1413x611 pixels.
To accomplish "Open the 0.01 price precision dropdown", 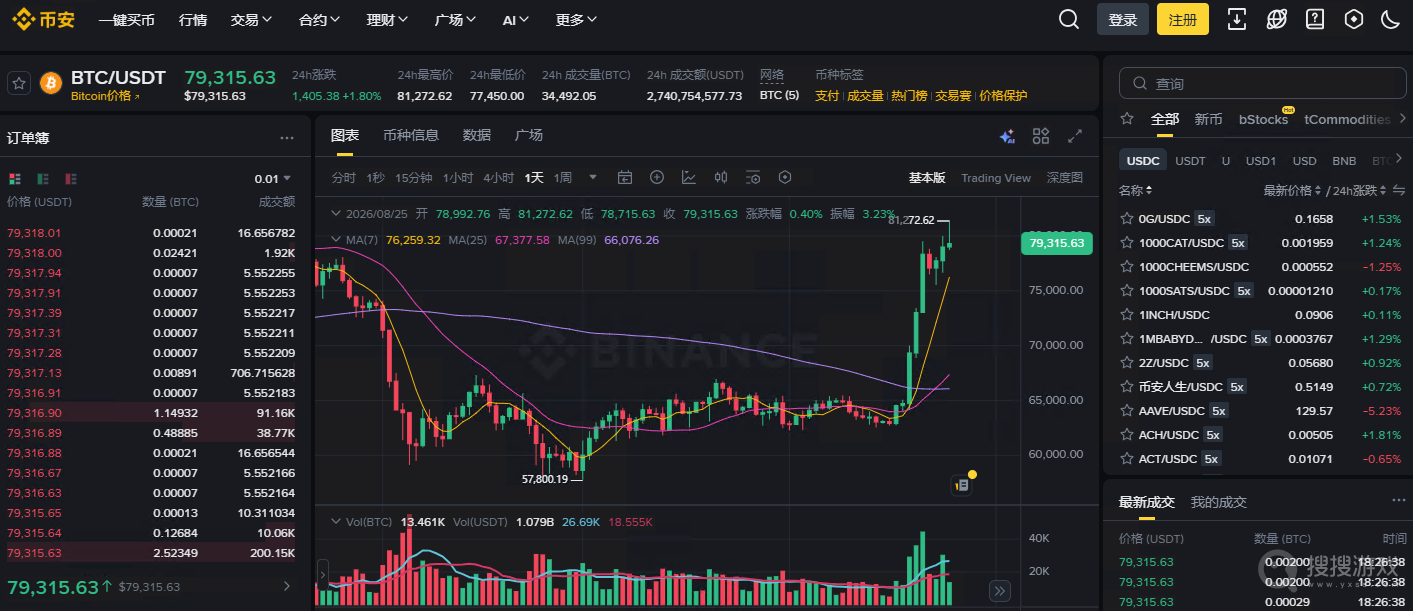I will pos(273,179).
